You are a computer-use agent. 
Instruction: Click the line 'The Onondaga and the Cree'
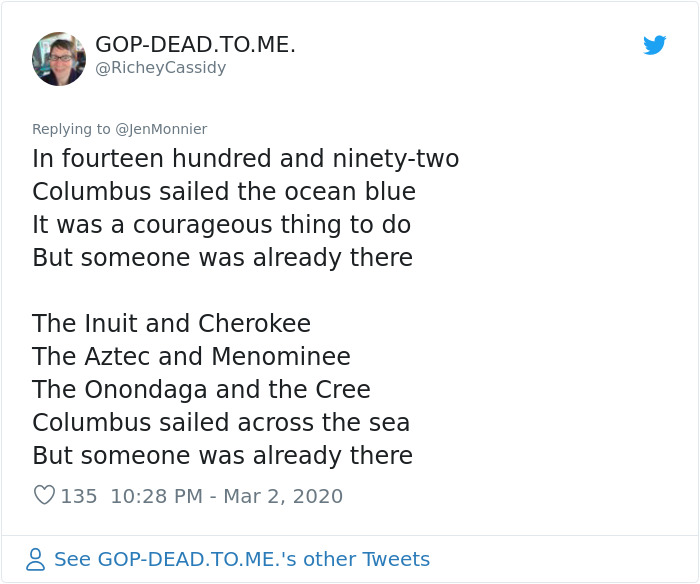pyautogui.click(x=201, y=390)
